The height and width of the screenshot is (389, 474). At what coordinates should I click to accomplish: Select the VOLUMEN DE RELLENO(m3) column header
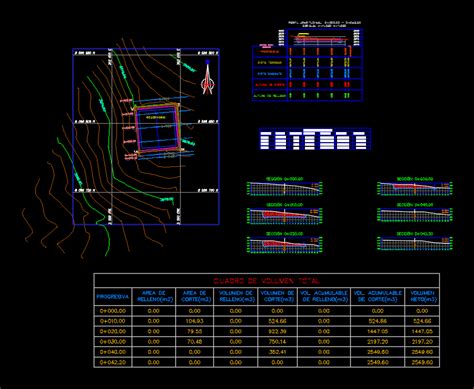coord(236,296)
